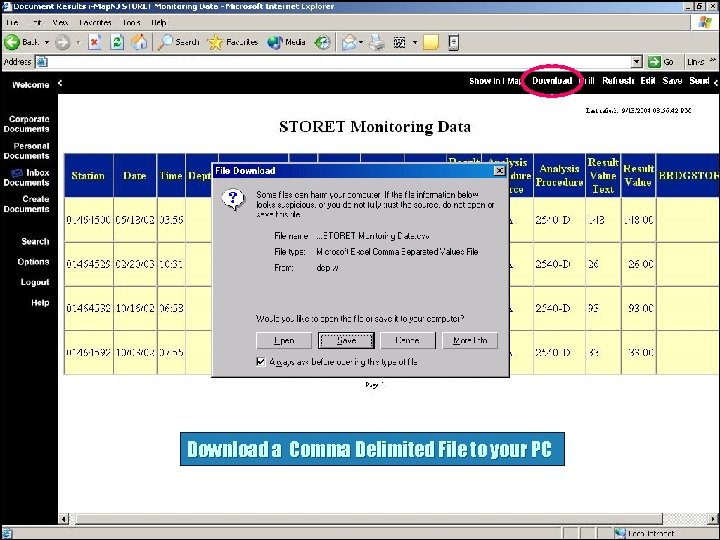Click the Forward arrow toolbar icon
This screenshot has height=540, width=720.
pos(62,42)
